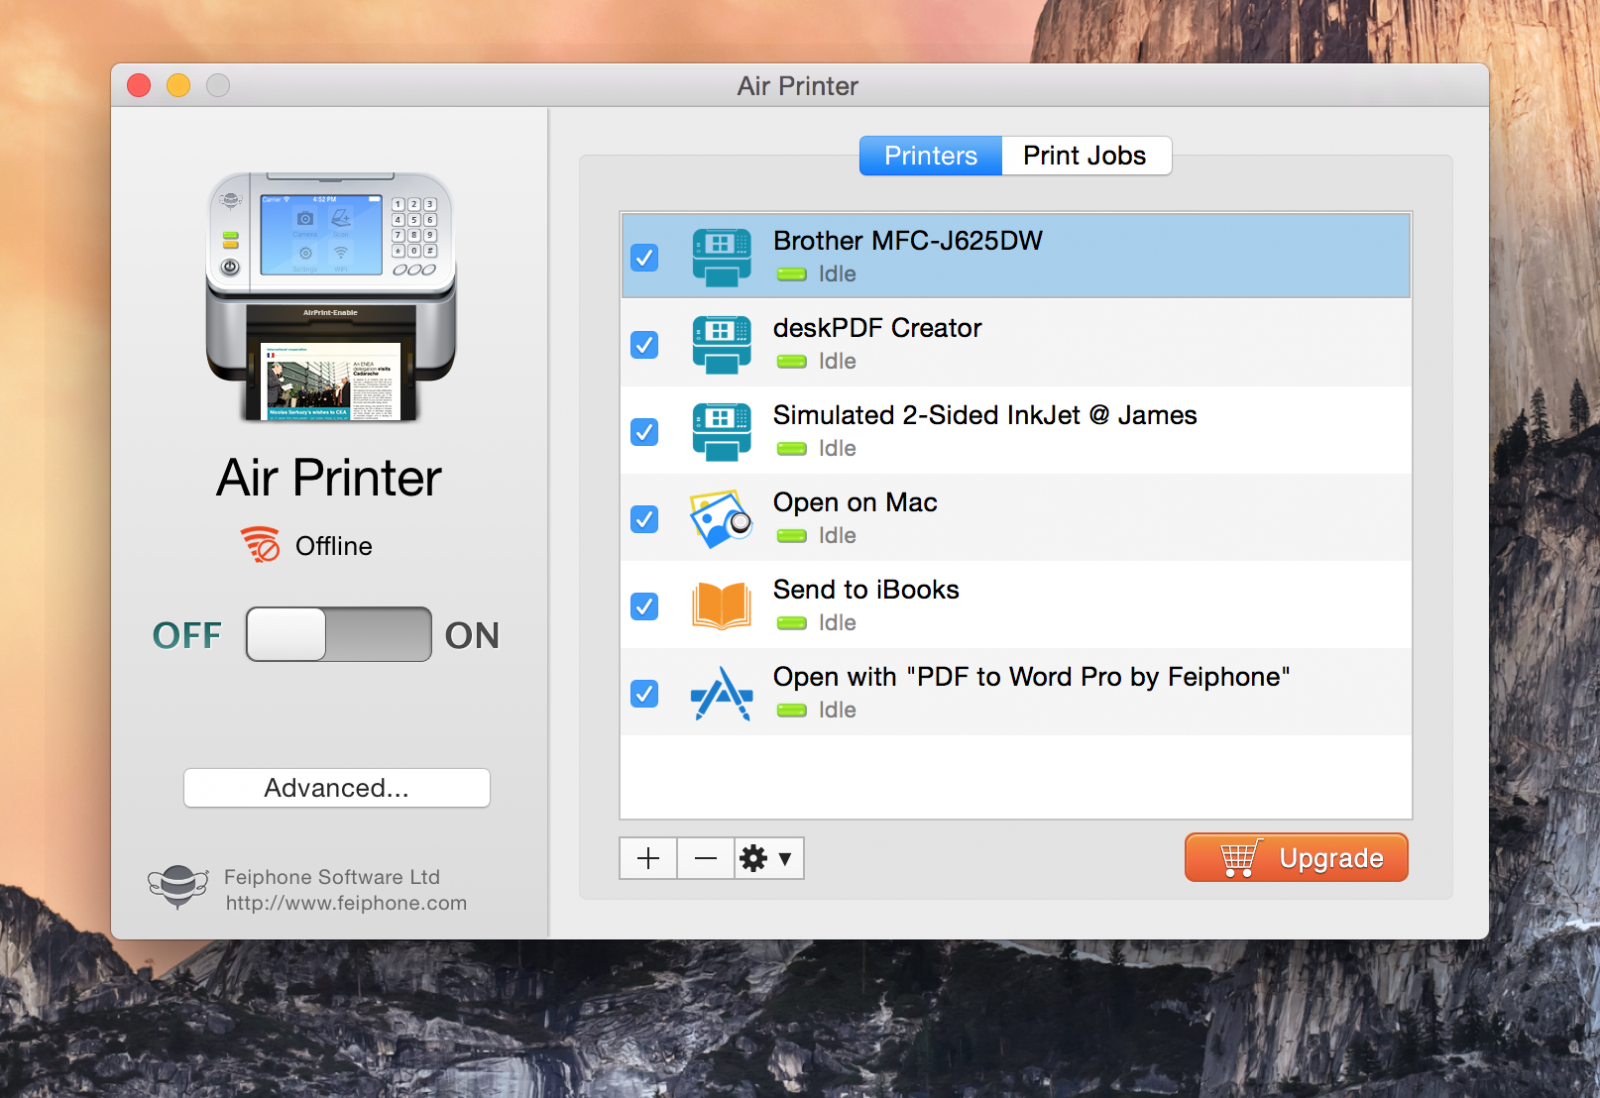Click the Air Printer heading in sidebar
The image size is (1600, 1098).
[329, 478]
